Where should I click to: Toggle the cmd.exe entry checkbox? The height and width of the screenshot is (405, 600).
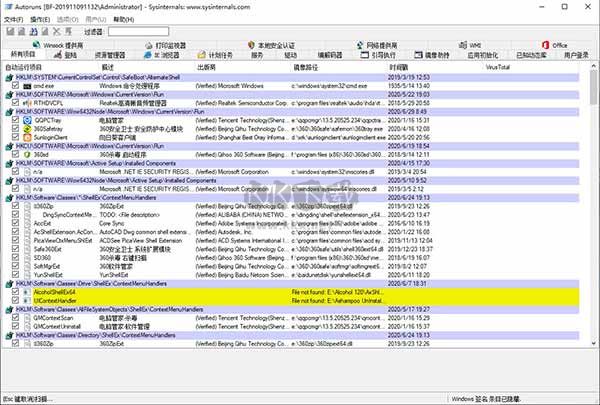pyautogui.click(x=14, y=87)
